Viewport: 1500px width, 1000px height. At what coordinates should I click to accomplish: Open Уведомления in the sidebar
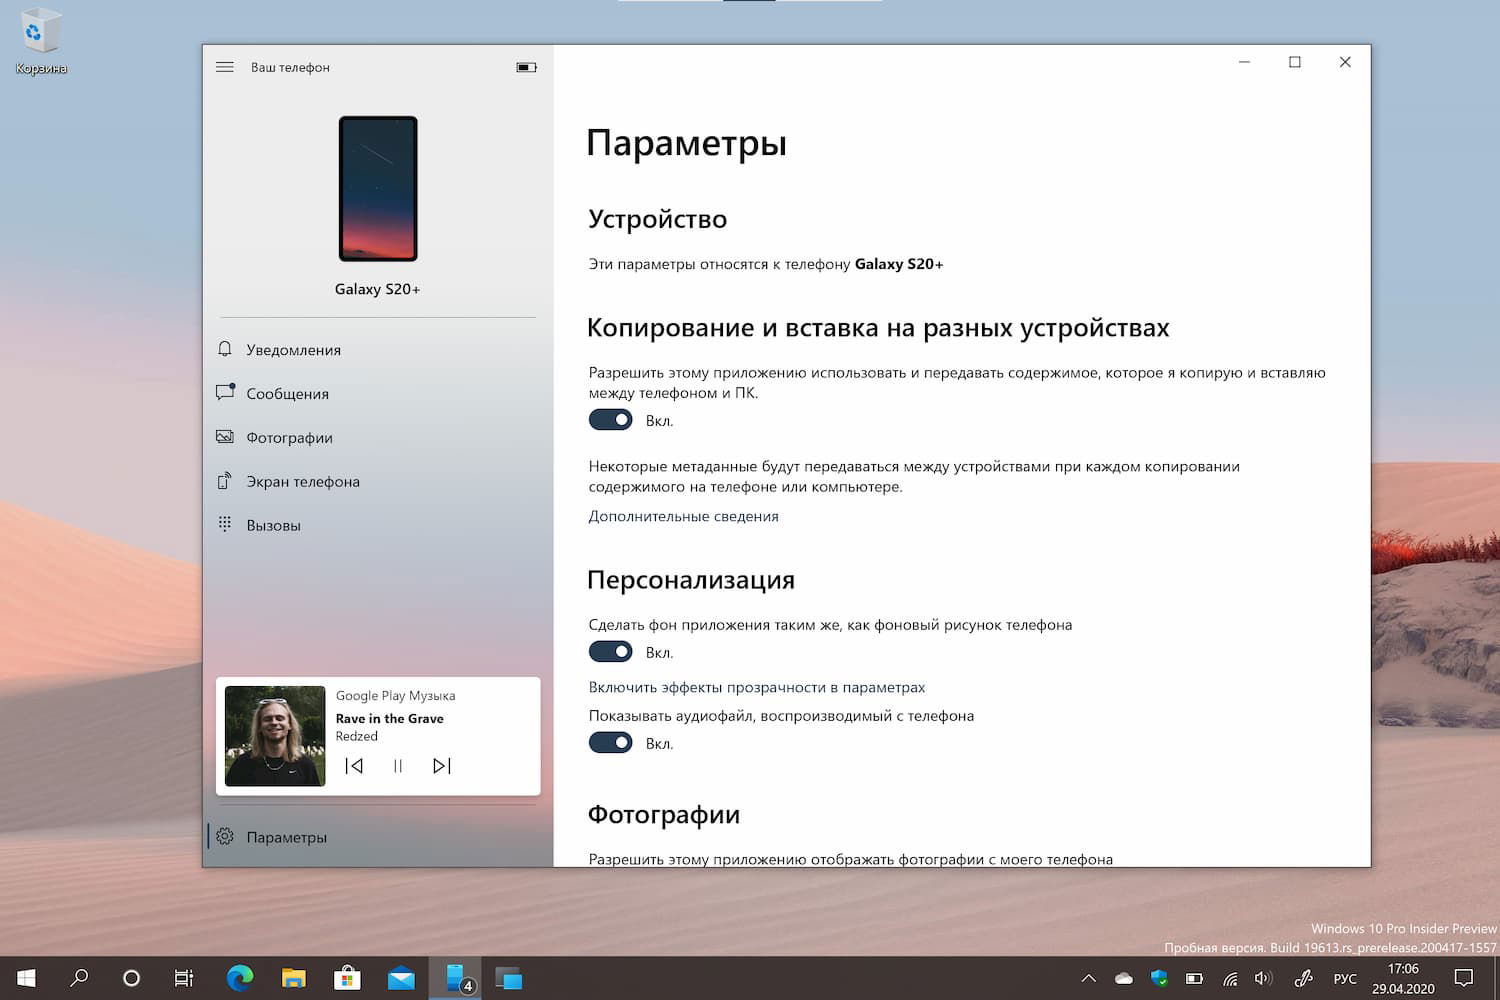coord(378,349)
